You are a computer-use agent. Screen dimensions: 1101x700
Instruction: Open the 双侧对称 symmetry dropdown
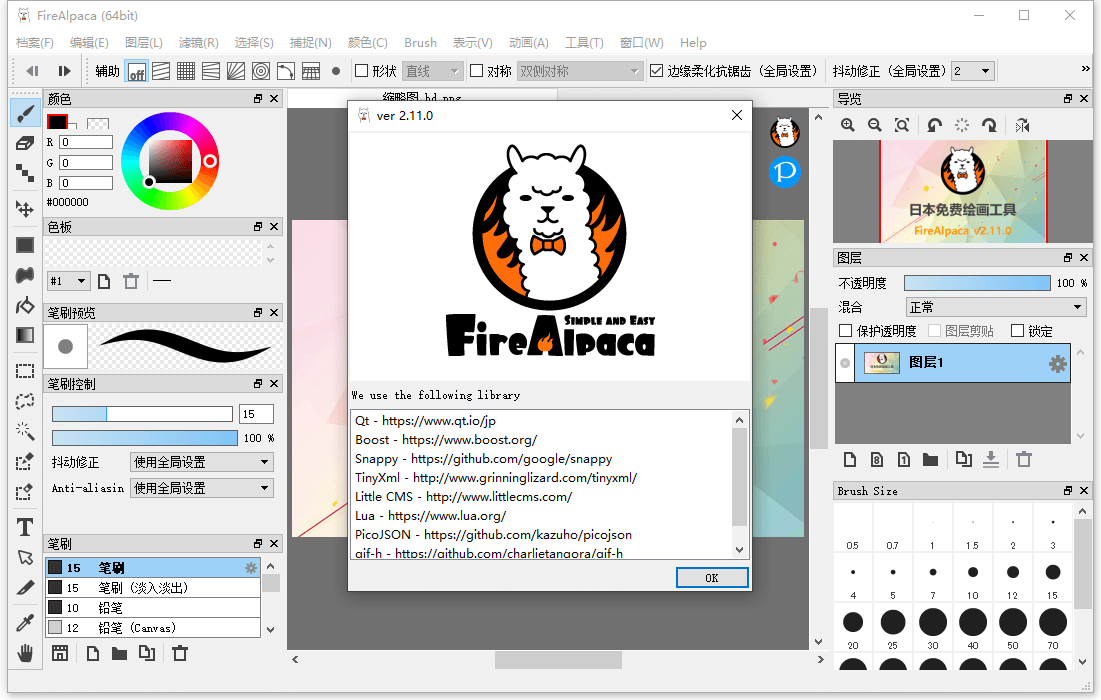tap(580, 71)
